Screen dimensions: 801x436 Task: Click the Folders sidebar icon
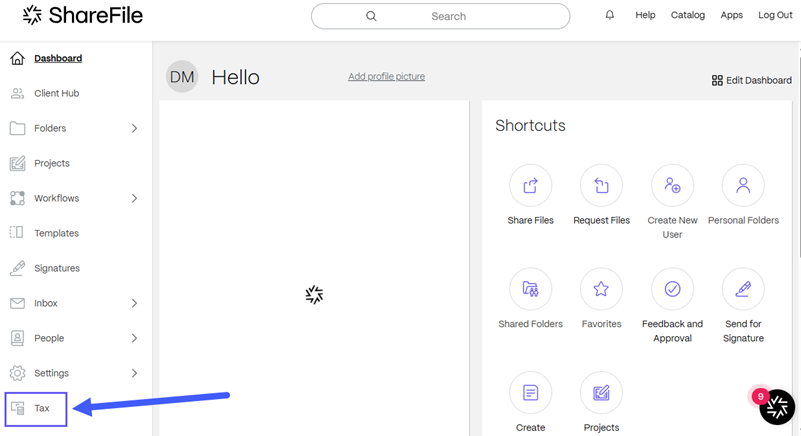tap(17, 128)
